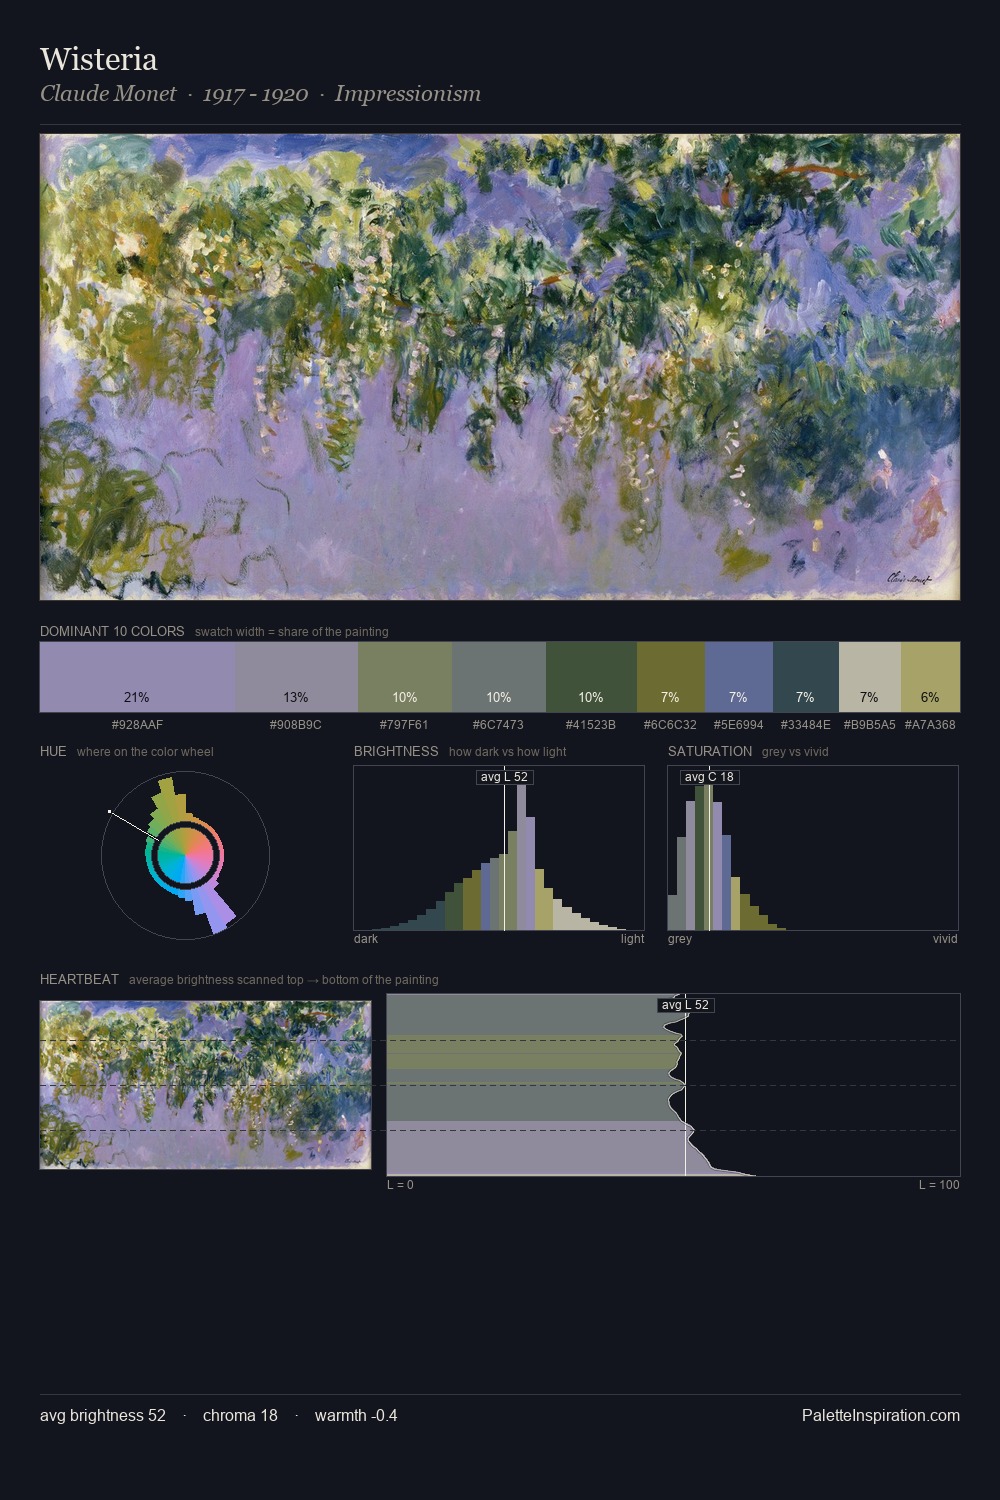Click the hex code '#B9B5A5' text
This screenshot has height=1500, width=1000.
point(870,724)
